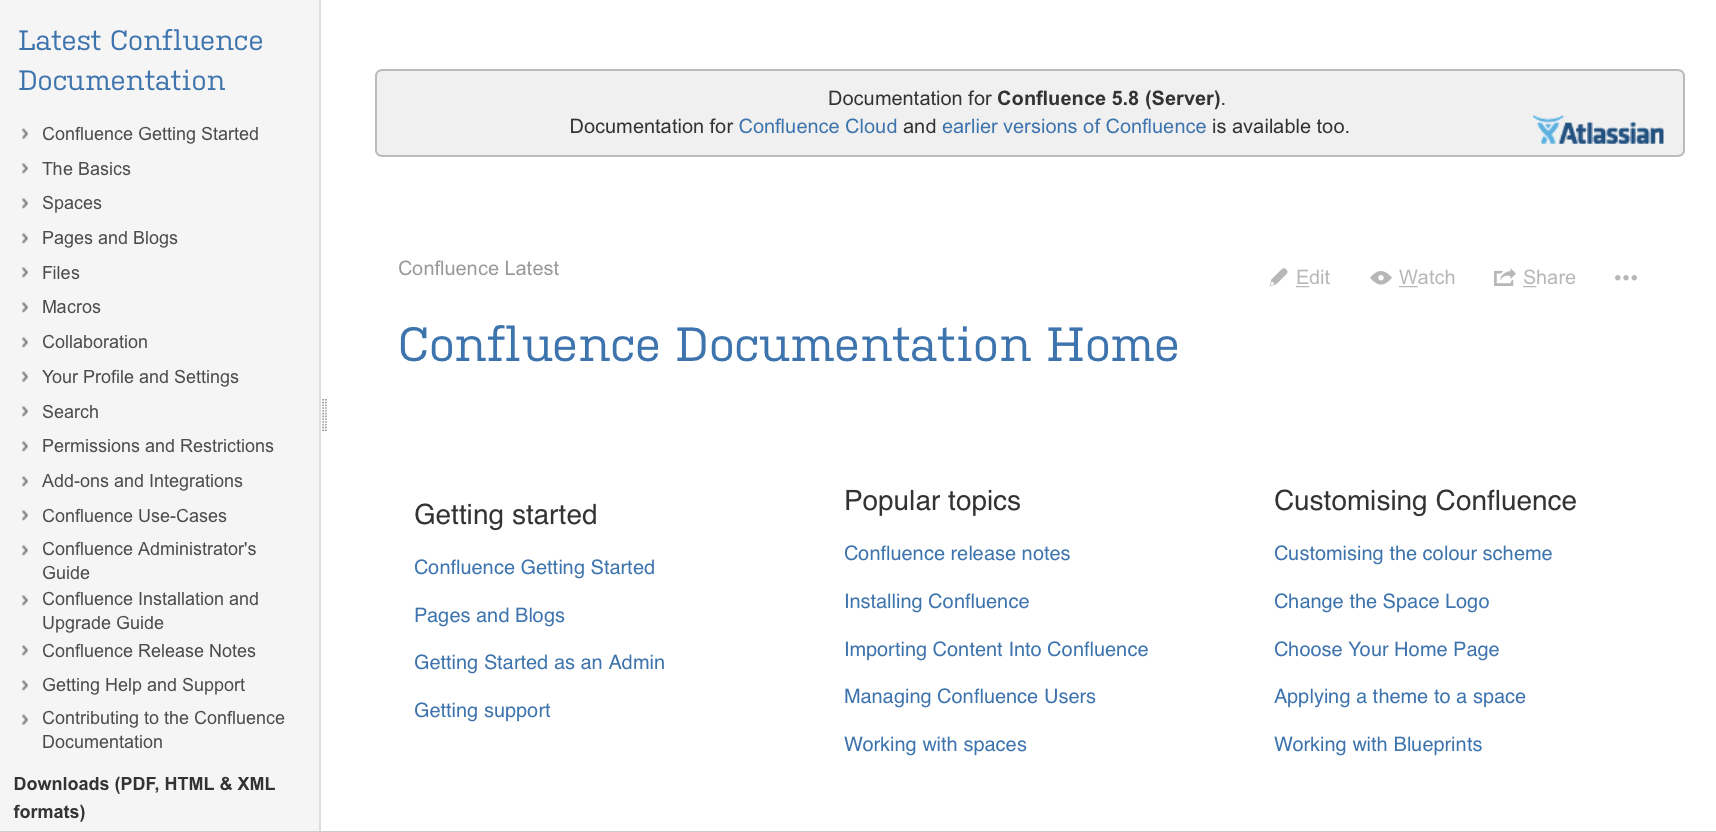Screen dimensions: 1716x832
Task: Expand Confluence Installation and Upgrade Guide chevron
Action: pos(25,600)
